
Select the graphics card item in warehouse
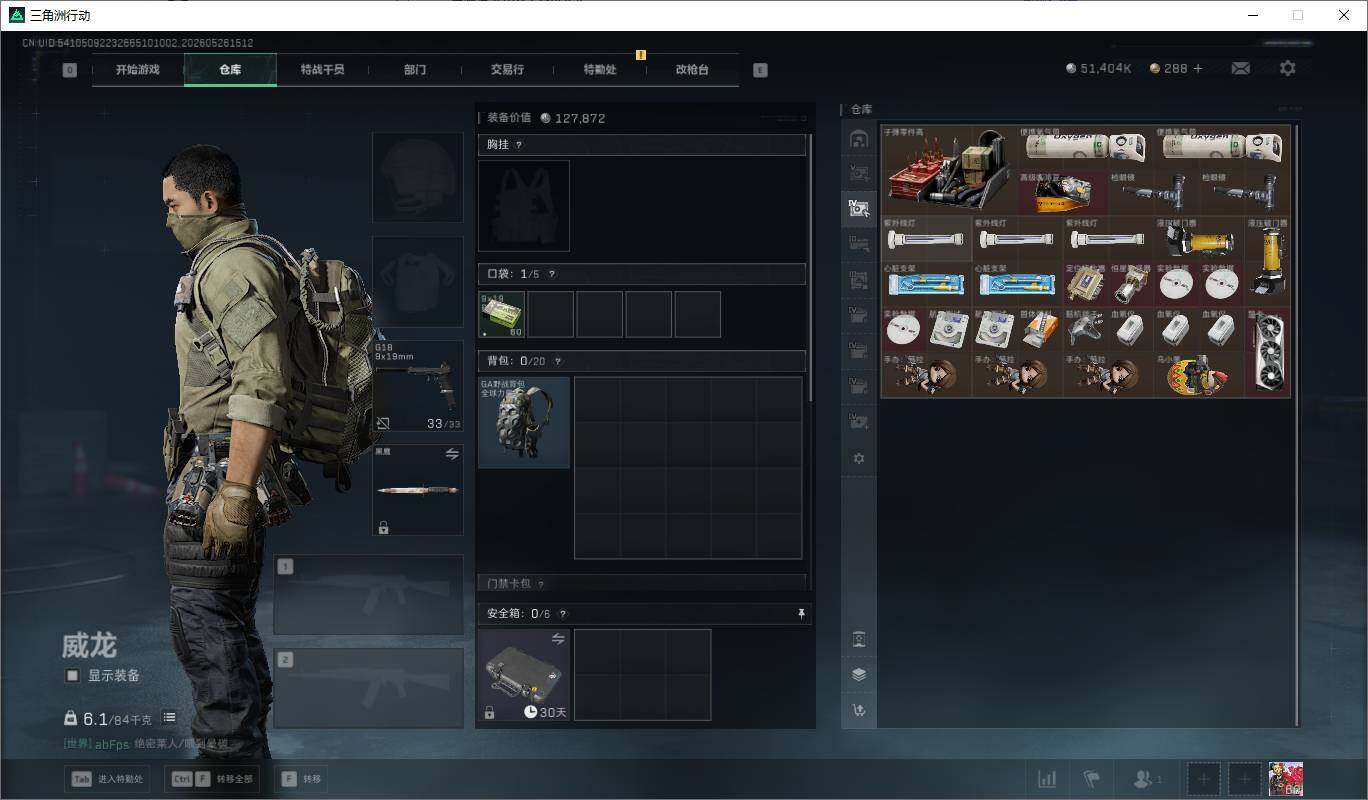[1268, 352]
